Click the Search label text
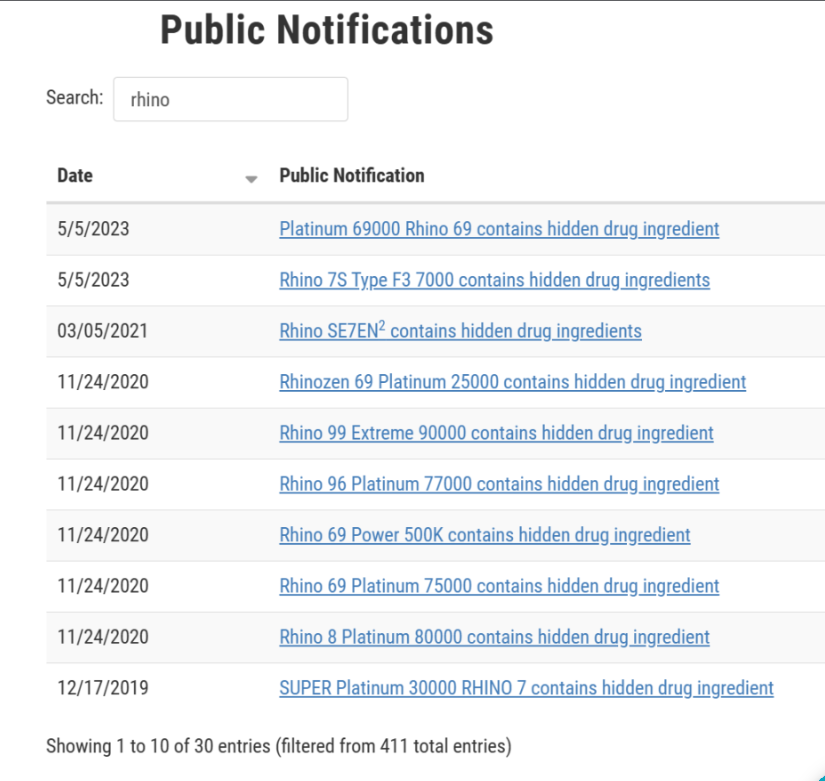The image size is (825, 781). click(x=74, y=98)
